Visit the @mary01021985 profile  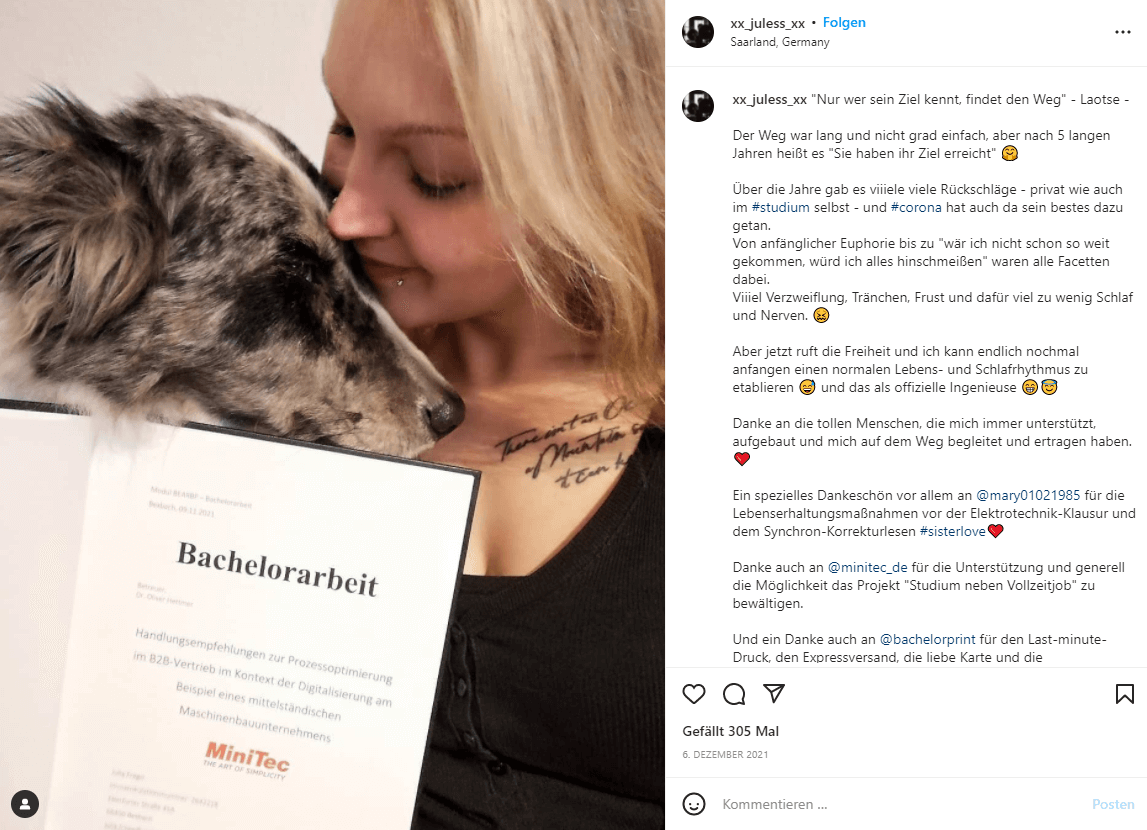click(1028, 495)
